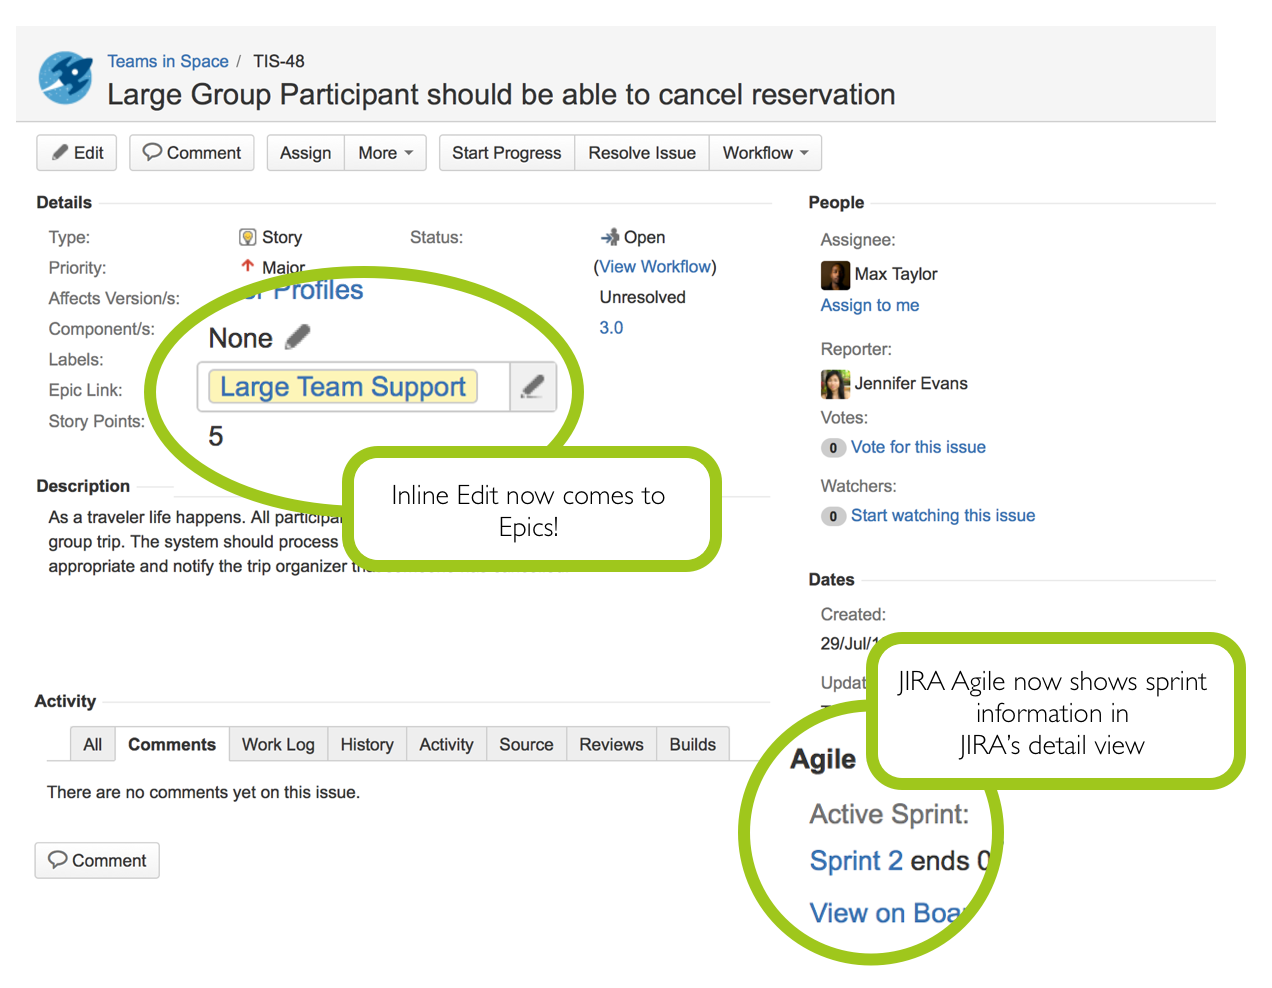Switch to the Comments tab
Viewport: 1272px width, 988px height.
coord(172,744)
